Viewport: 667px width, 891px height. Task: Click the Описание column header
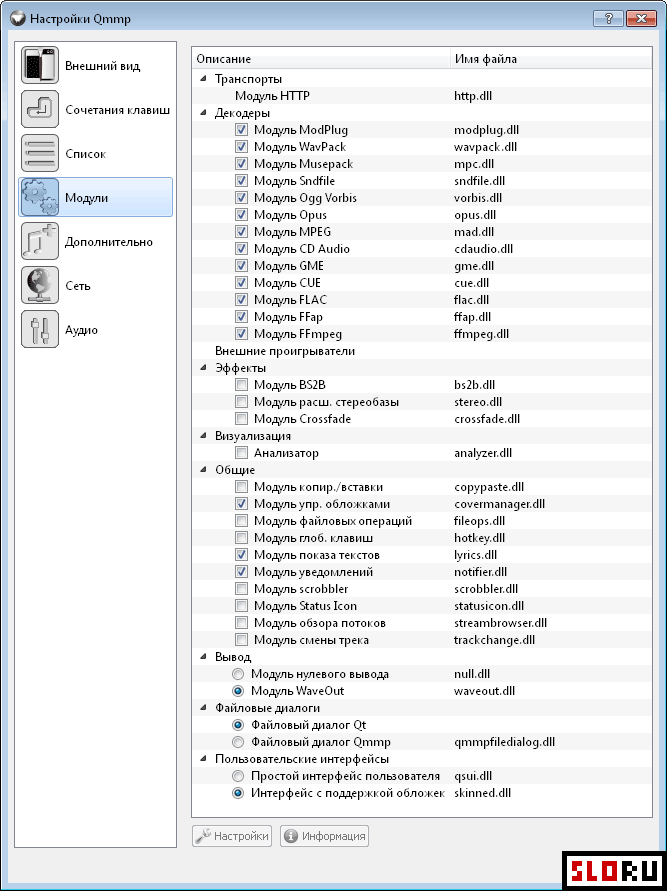point(321,59)
